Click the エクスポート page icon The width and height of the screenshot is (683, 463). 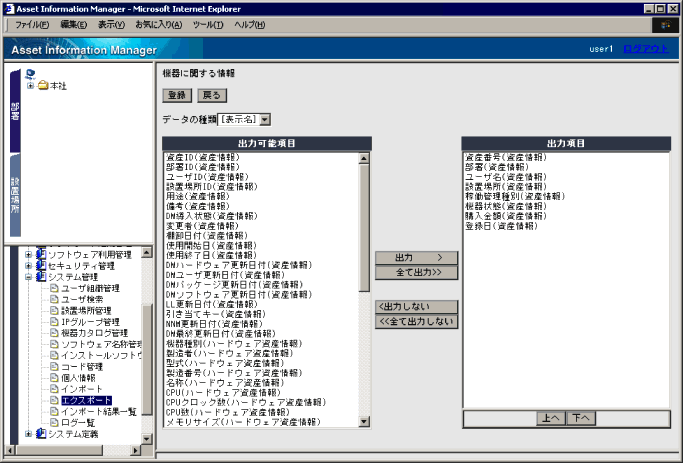point(54,400)
